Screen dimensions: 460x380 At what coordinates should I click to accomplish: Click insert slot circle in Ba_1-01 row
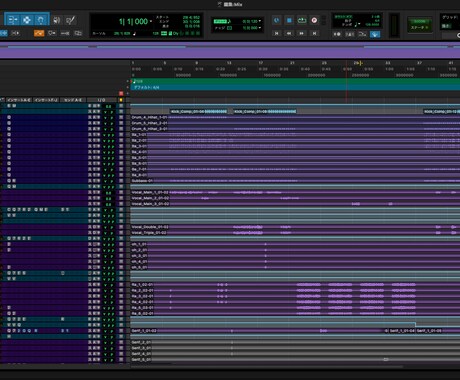click(9, 135)
